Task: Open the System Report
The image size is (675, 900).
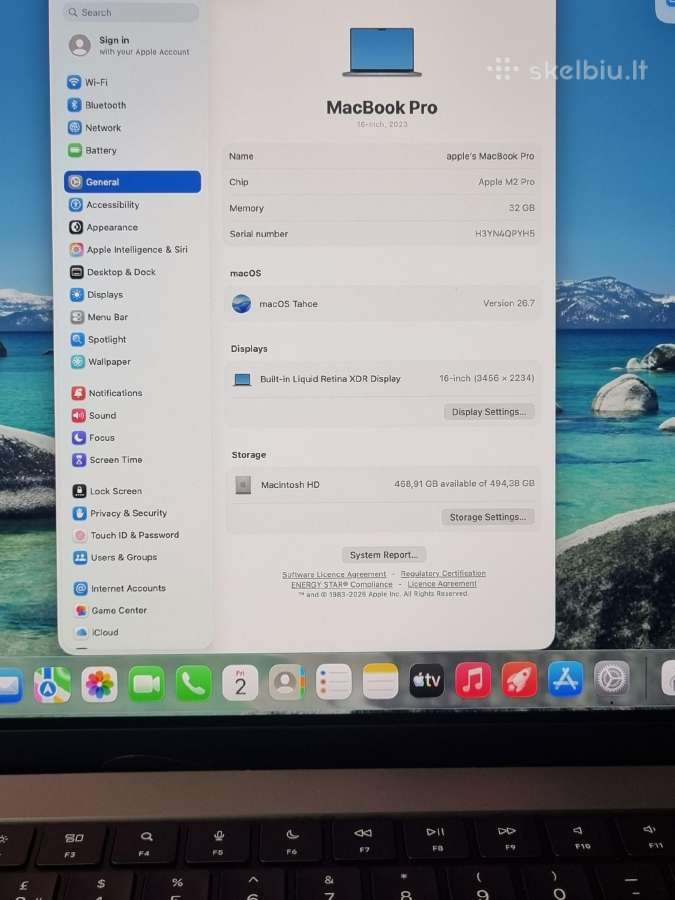Action: coord(383,554)
